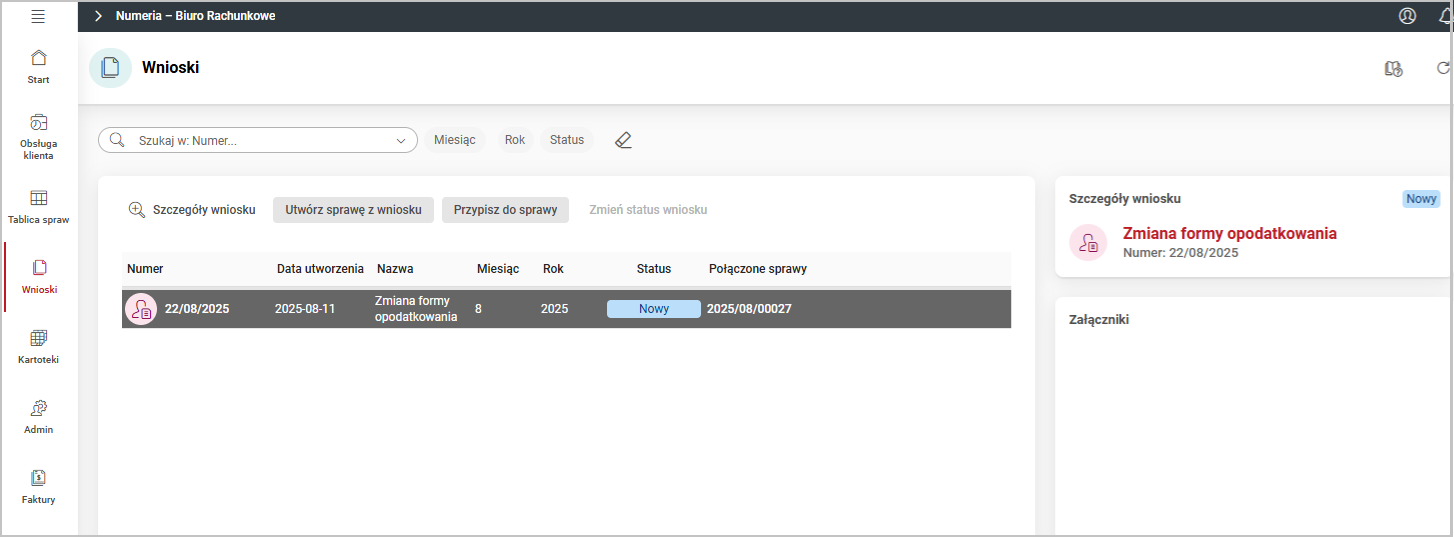Click Utwórz sprawę z wniosku button
This screenshot has height=537, width=1454.
click(353, 210)
